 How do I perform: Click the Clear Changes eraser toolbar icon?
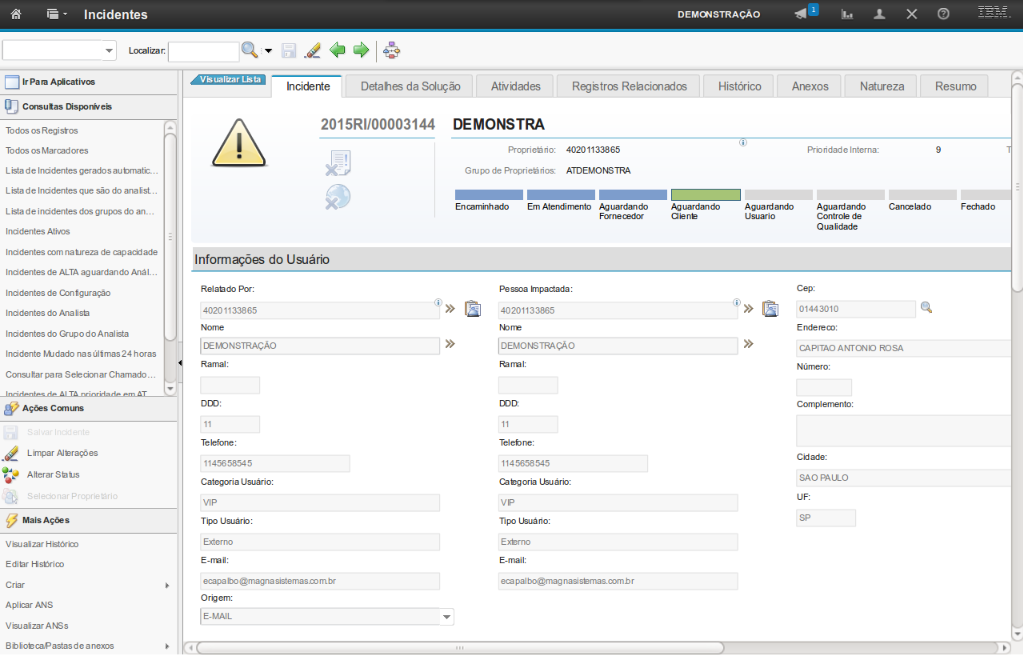[x=312, y=50]
